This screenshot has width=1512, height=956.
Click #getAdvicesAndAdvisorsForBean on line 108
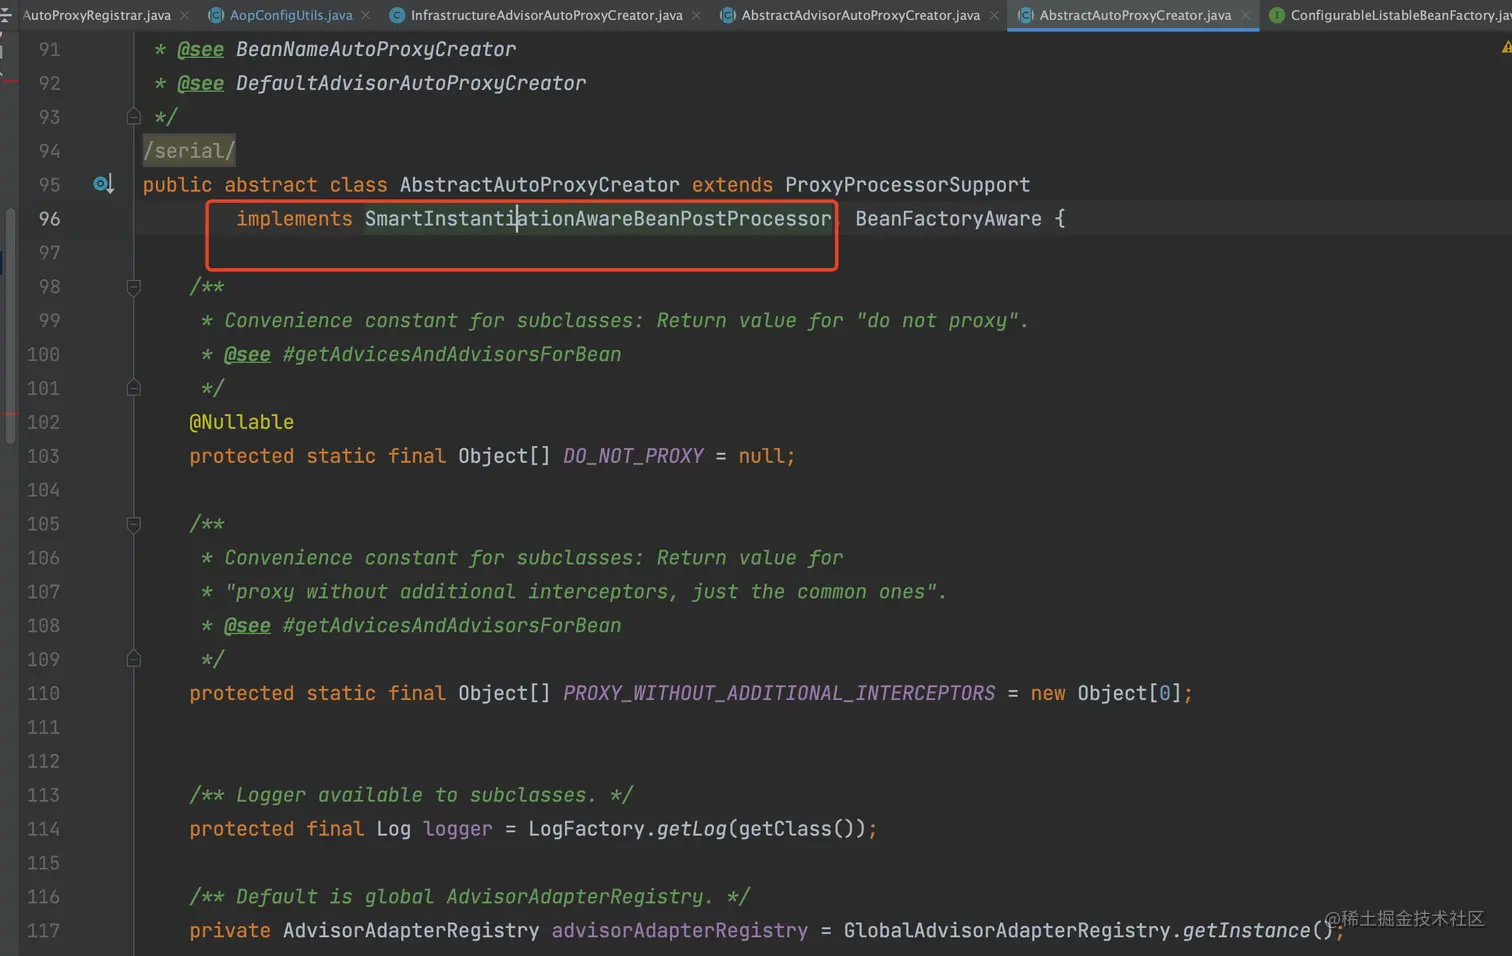click(452, 625)
